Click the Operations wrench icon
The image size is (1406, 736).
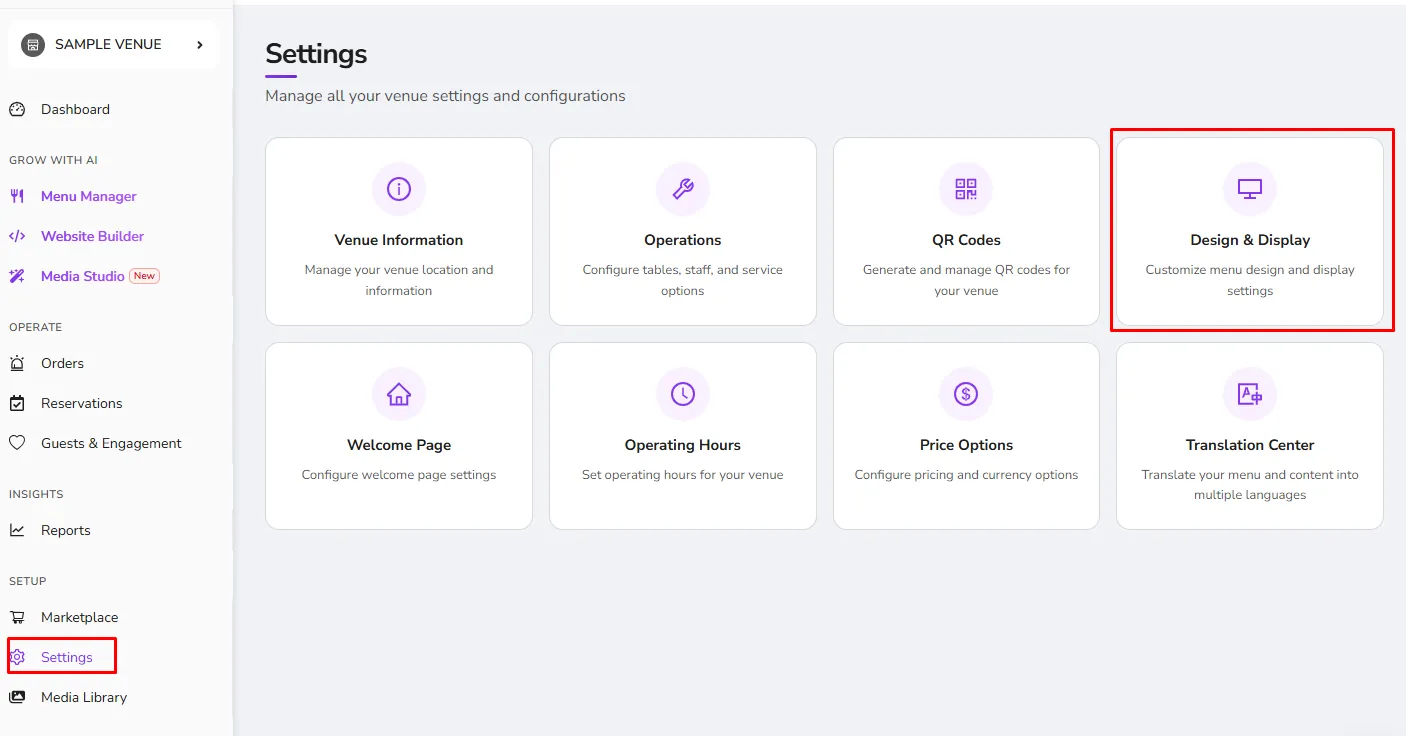(683, 189)
